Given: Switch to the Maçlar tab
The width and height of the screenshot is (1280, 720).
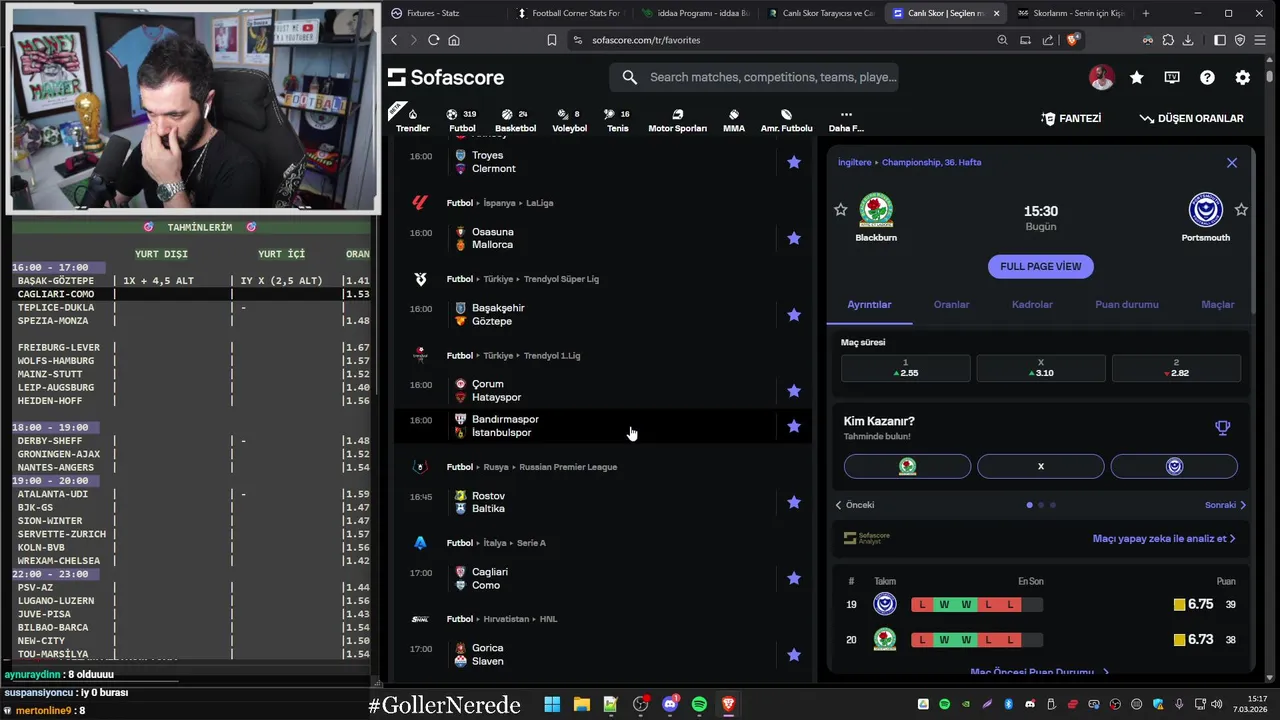Looking at the screenshot, I should (x=1218, y=304).
